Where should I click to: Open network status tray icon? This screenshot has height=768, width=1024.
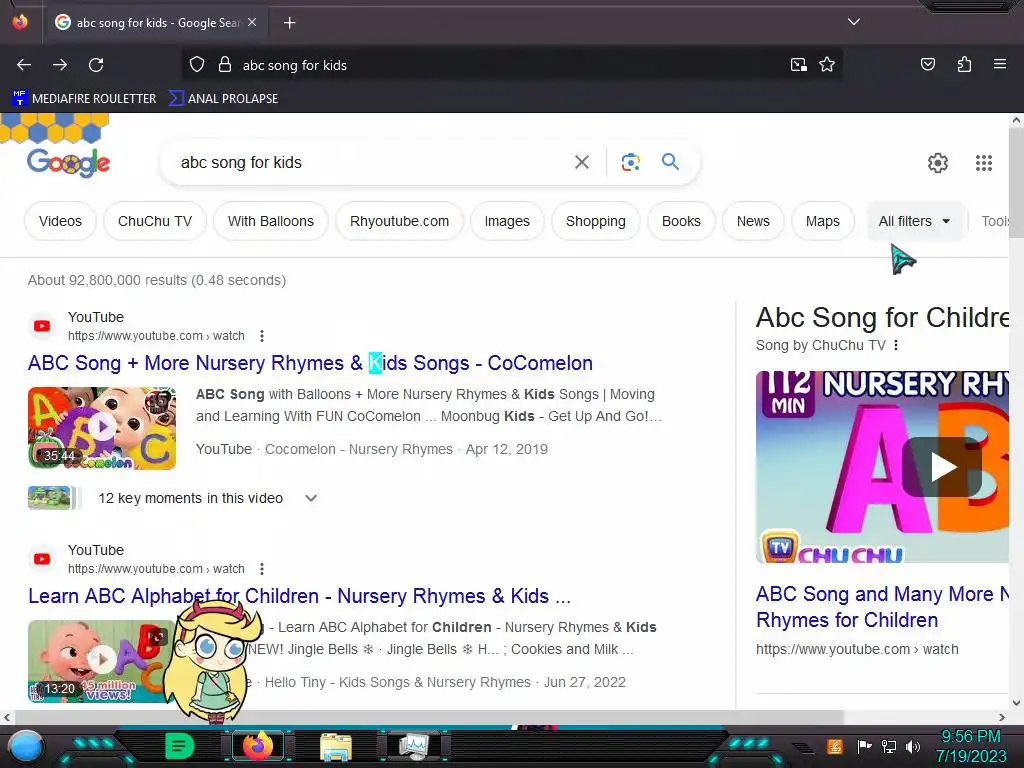pos(889,746)
